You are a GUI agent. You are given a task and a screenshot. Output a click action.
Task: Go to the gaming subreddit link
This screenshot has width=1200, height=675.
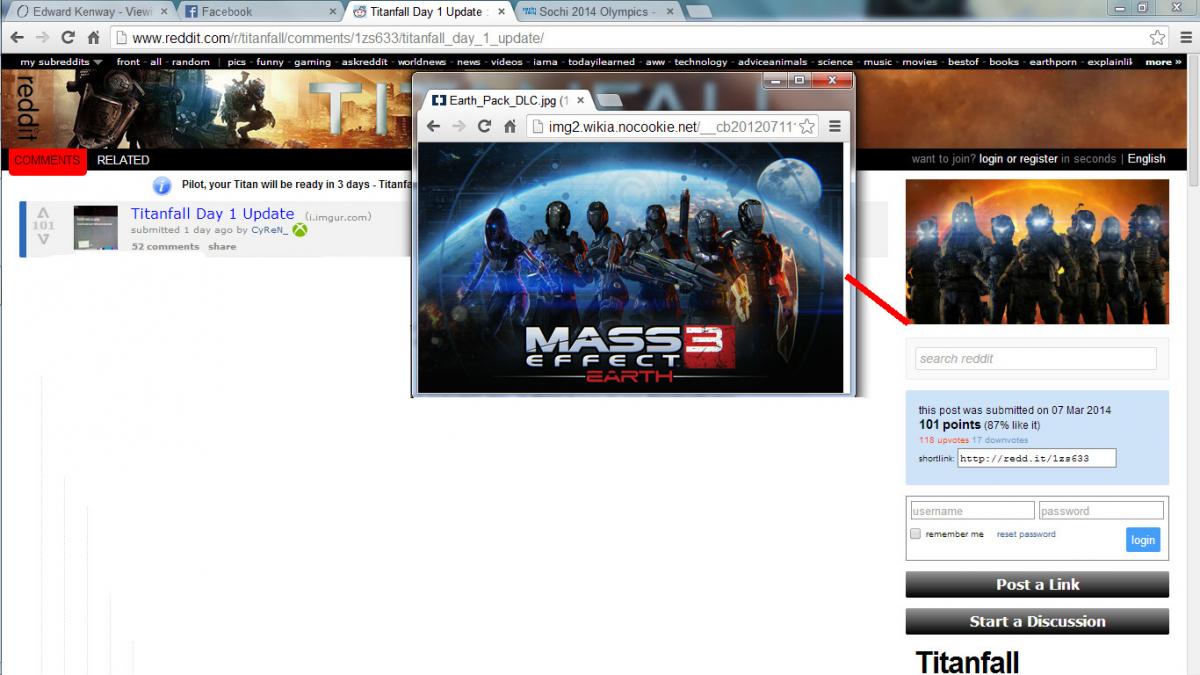(x=312, y=62)
